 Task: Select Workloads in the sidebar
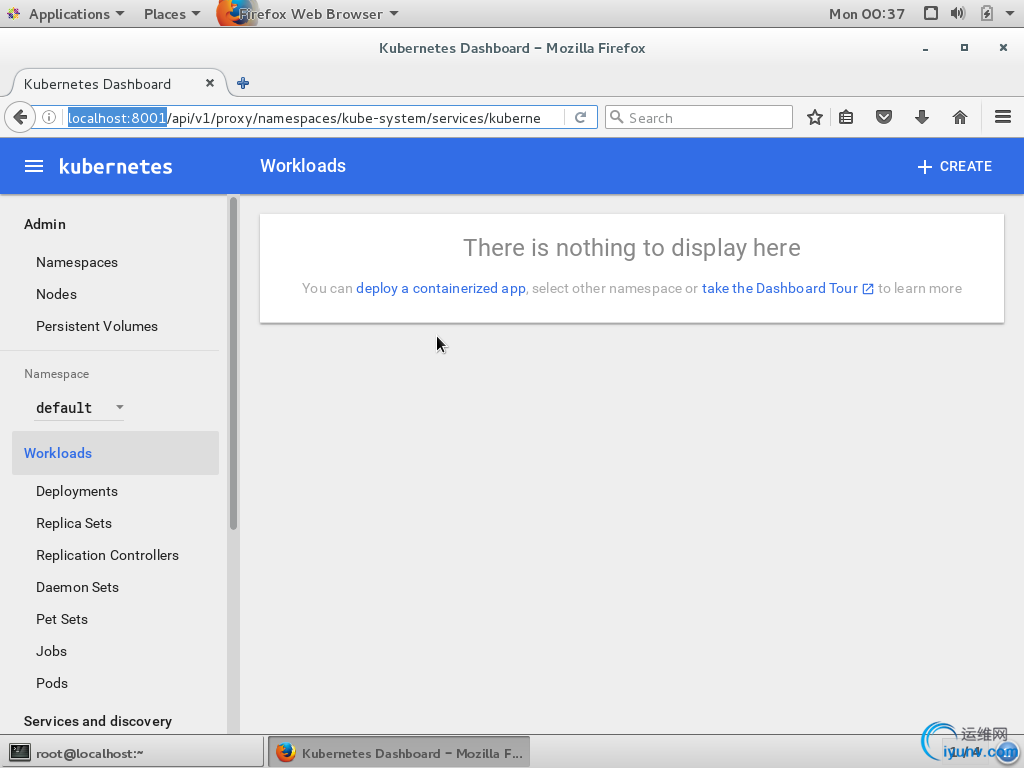115,453
